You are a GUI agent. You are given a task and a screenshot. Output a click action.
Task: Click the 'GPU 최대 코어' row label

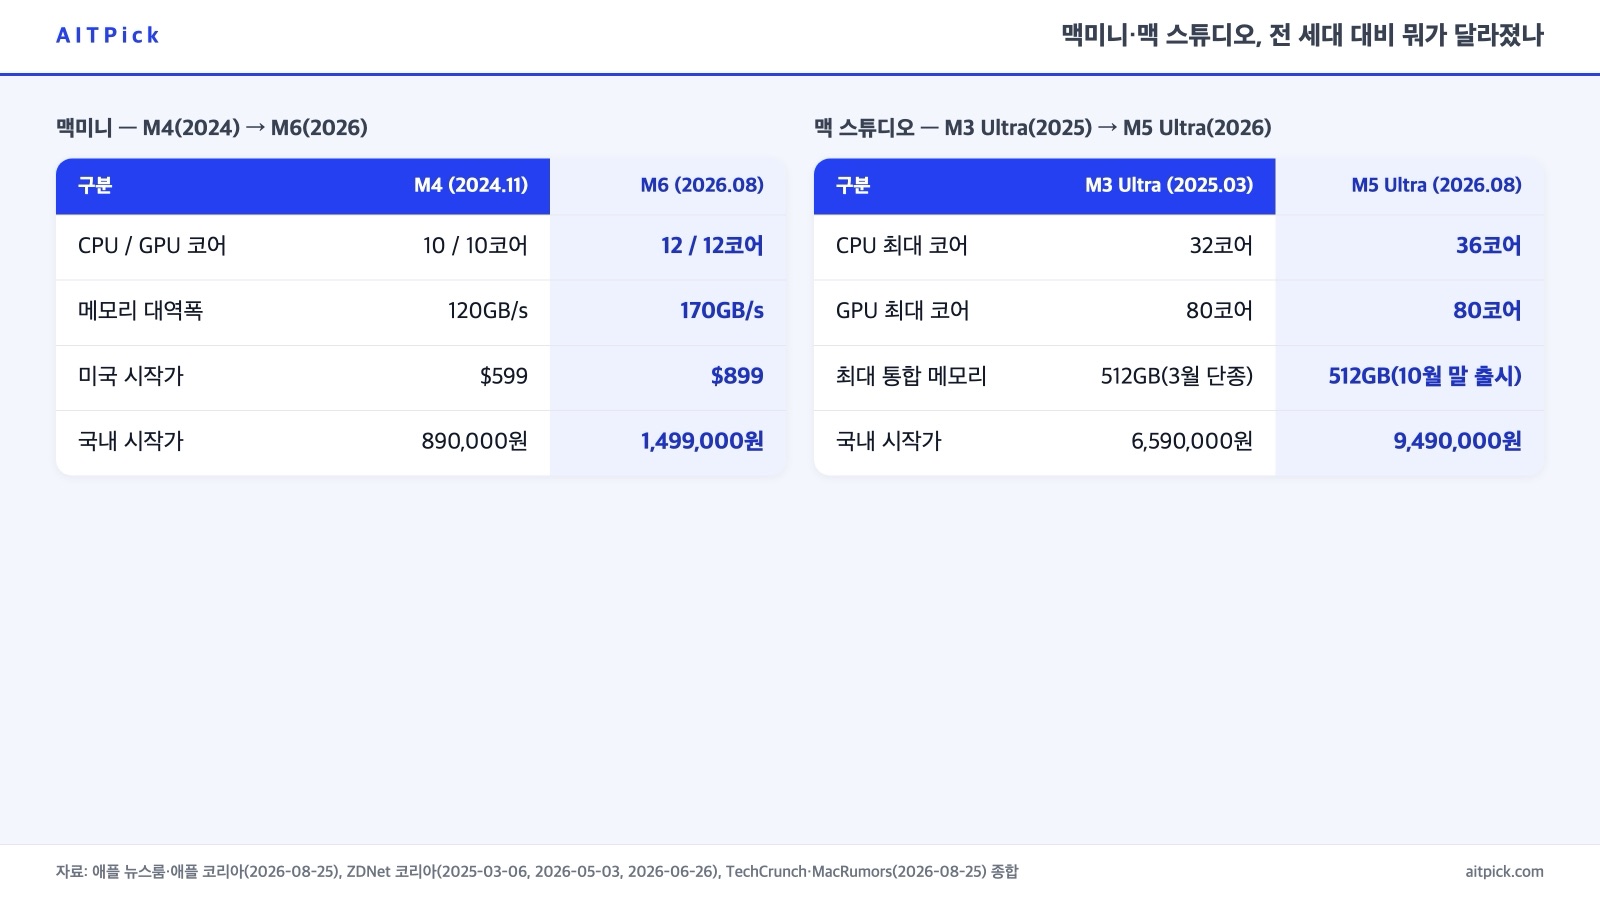pyautogui.click(x=903, y=311)
